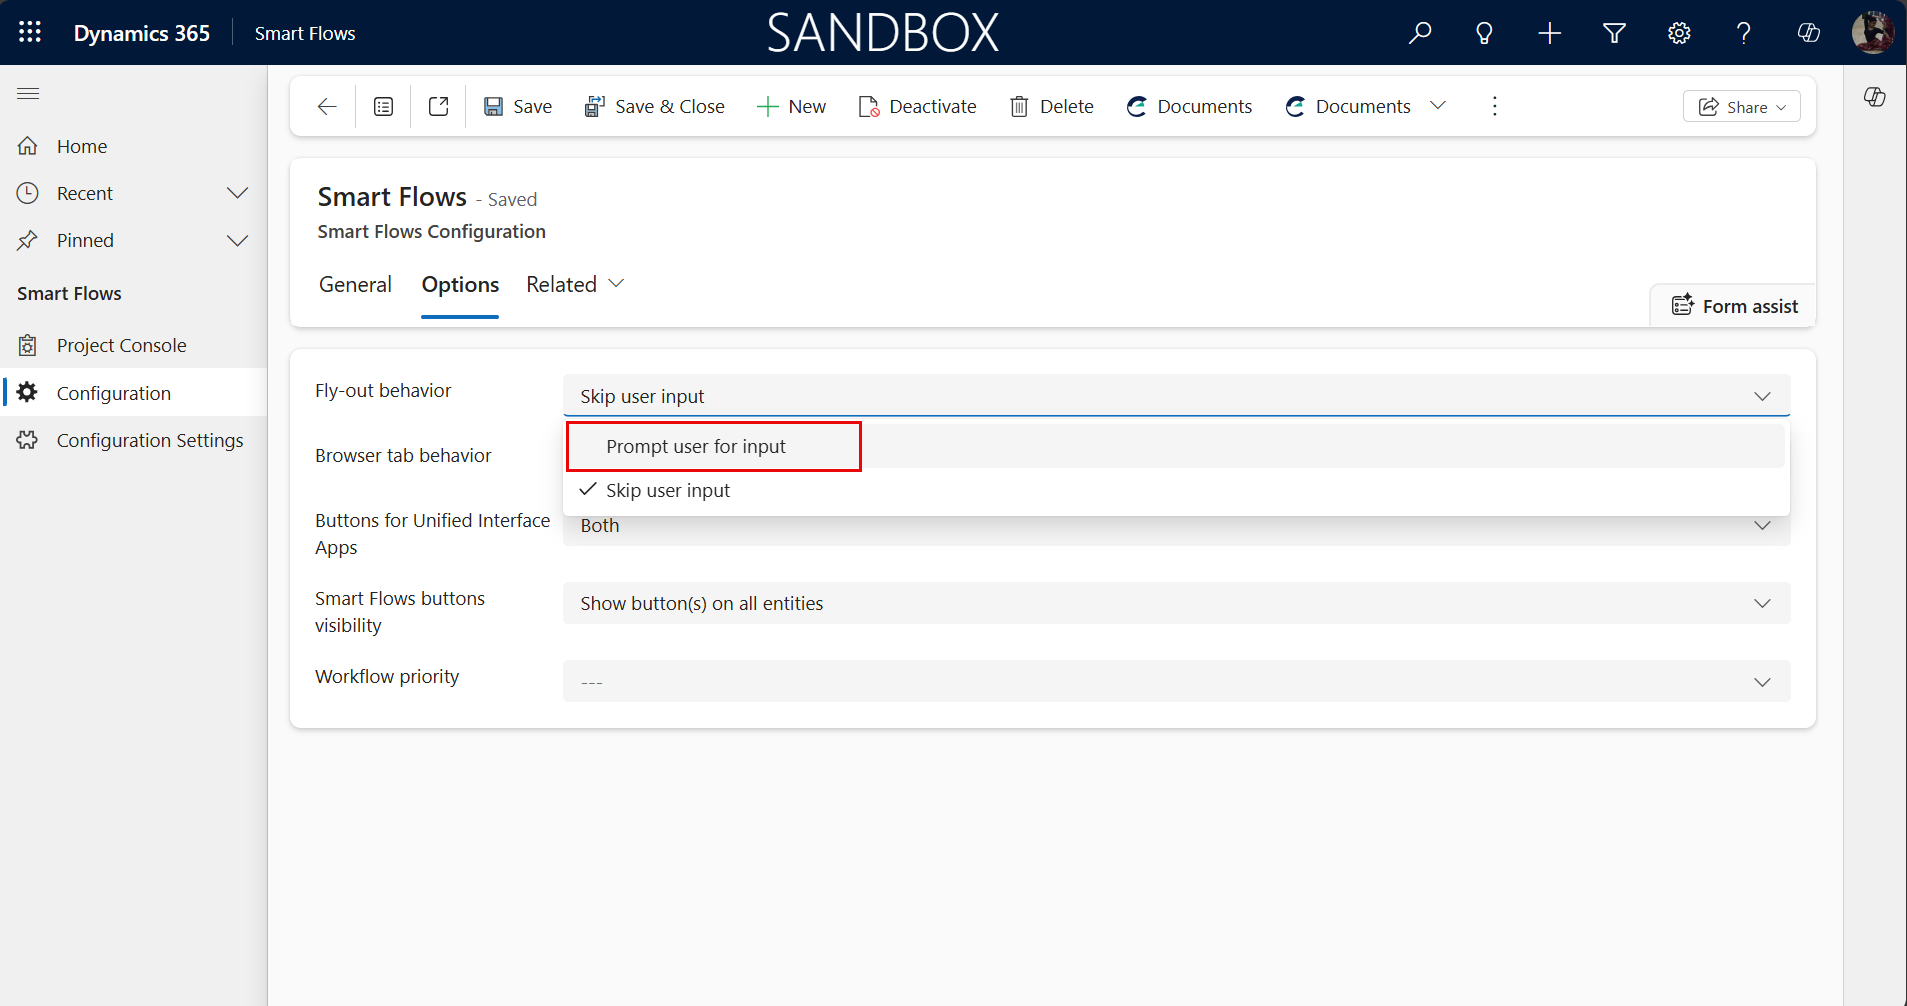Click the Fly-out behavior dropdown
The width and height of the screenshot is (1907, 1006).
(x=1176, y=396)
